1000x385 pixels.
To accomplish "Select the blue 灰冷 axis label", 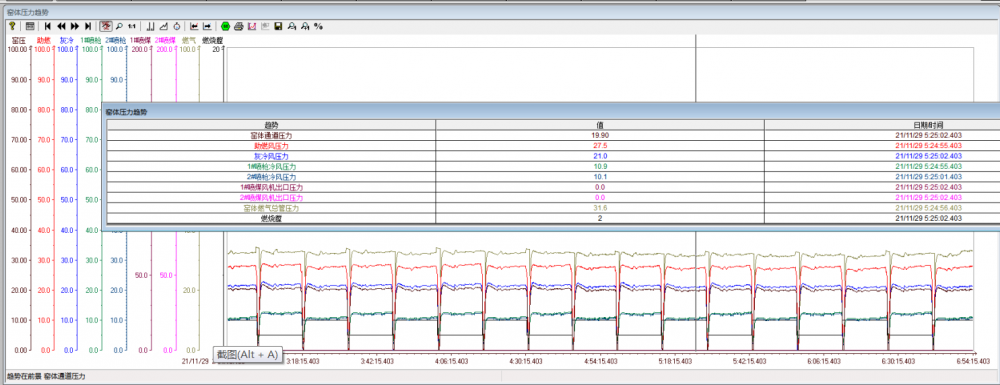I will point(66,40).
